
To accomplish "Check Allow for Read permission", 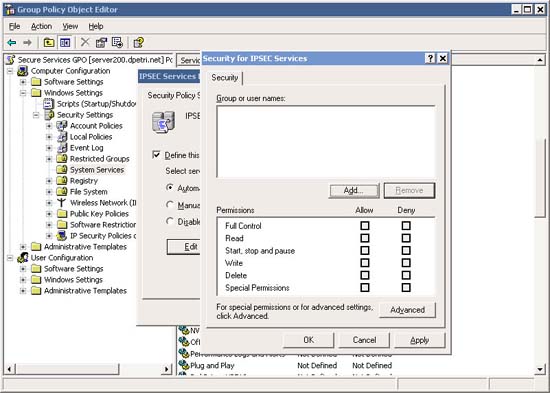I will click(x=365, y=238).
